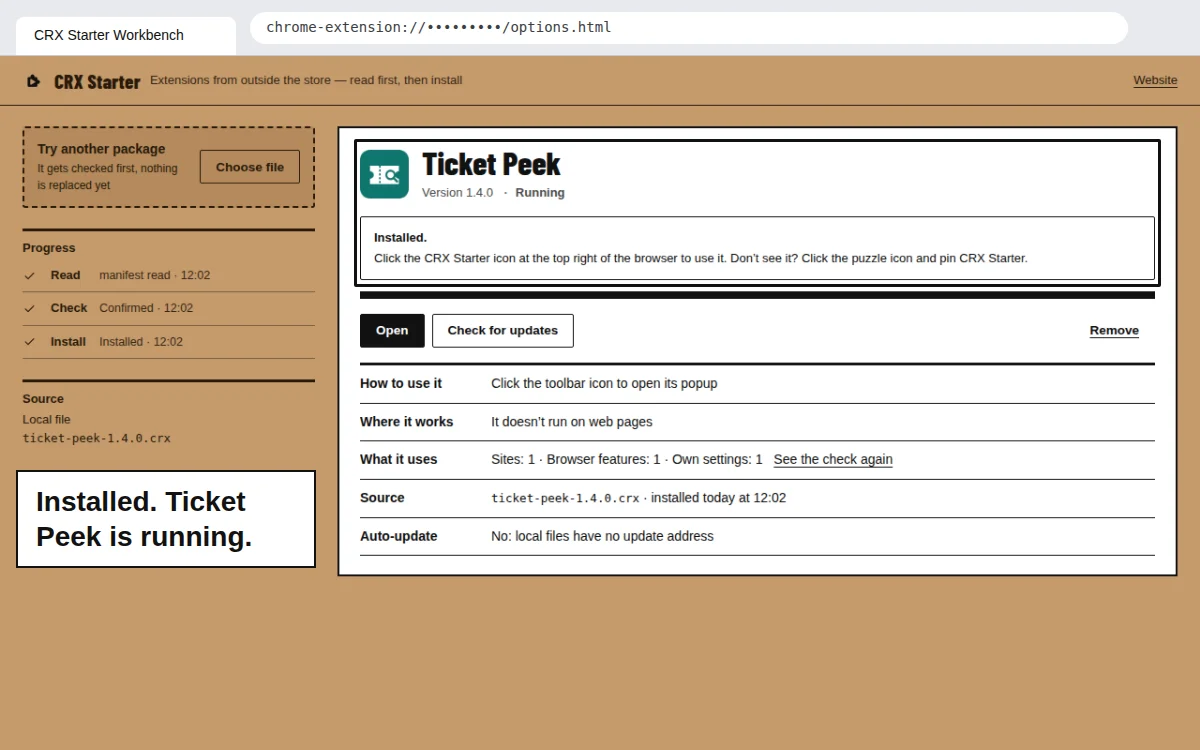Click the Progress section heading

click(x=49, y=248)
